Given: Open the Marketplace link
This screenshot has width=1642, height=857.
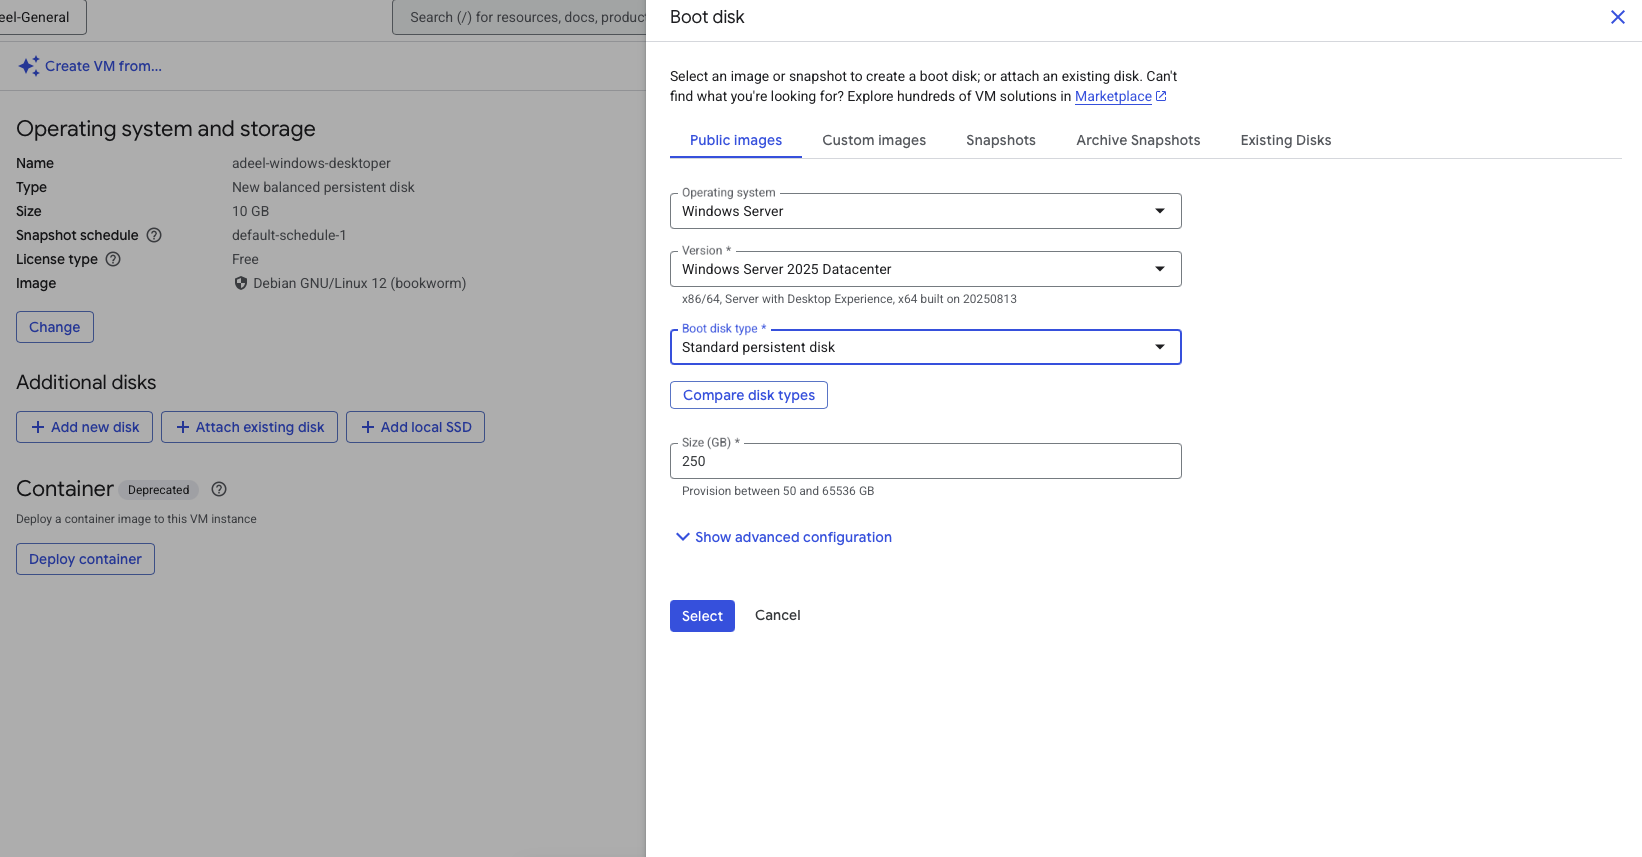Looking at the screenshot, I should click(1113, 96).
